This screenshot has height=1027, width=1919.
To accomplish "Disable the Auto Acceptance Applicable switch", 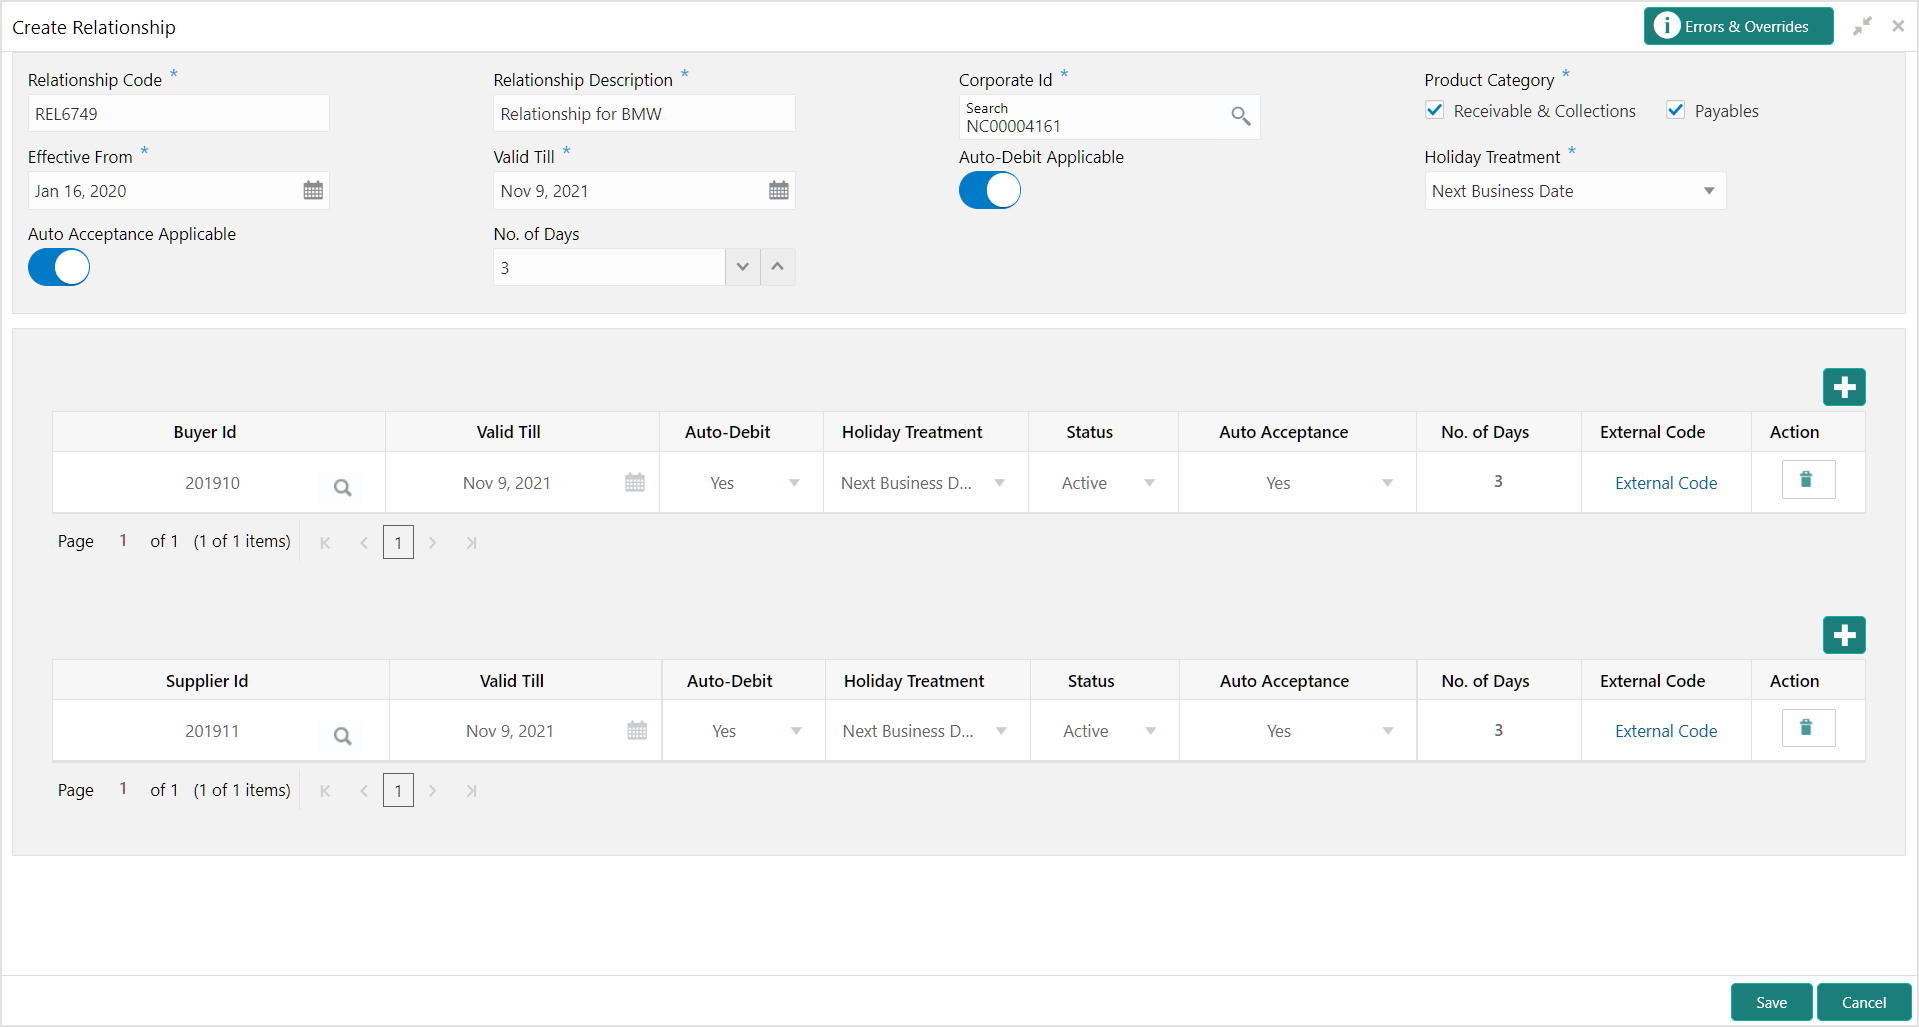I will (x=59, y=267).
